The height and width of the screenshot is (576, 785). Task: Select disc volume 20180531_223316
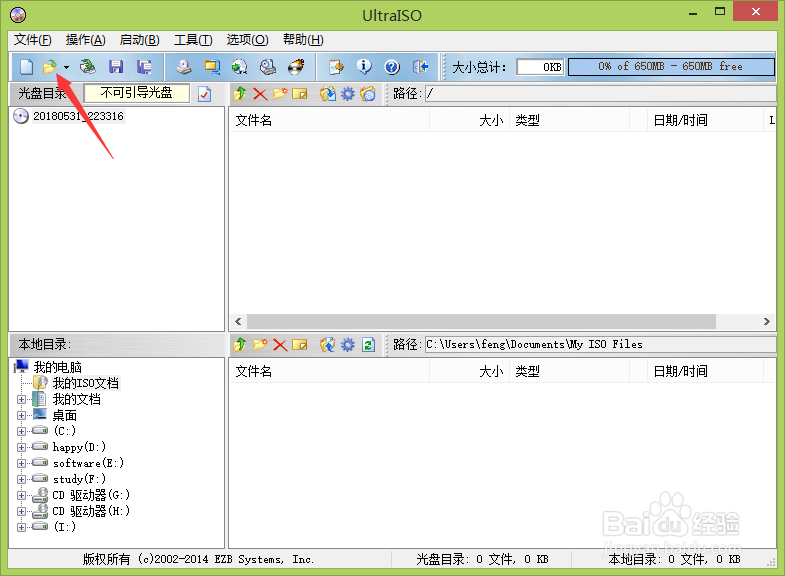pos(78,116)
